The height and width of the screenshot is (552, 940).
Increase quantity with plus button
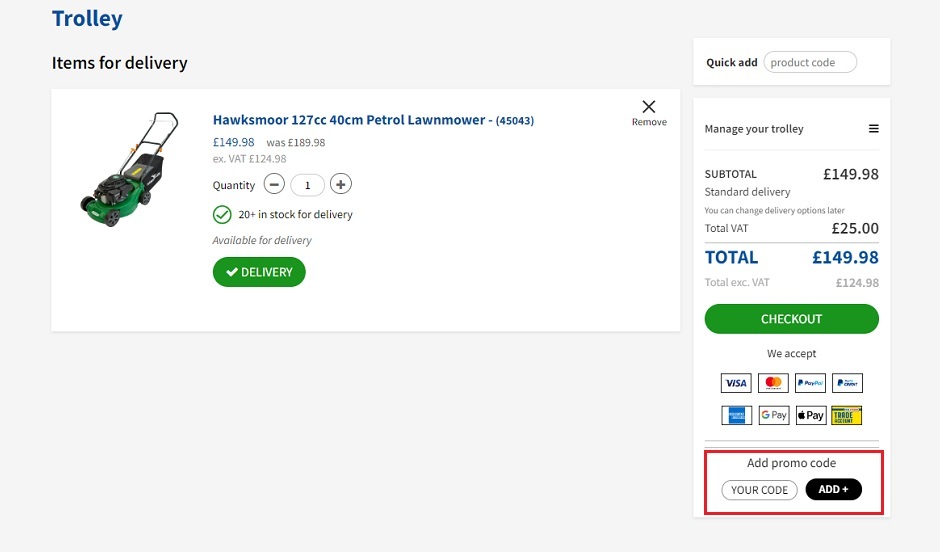tap(341, 184)
